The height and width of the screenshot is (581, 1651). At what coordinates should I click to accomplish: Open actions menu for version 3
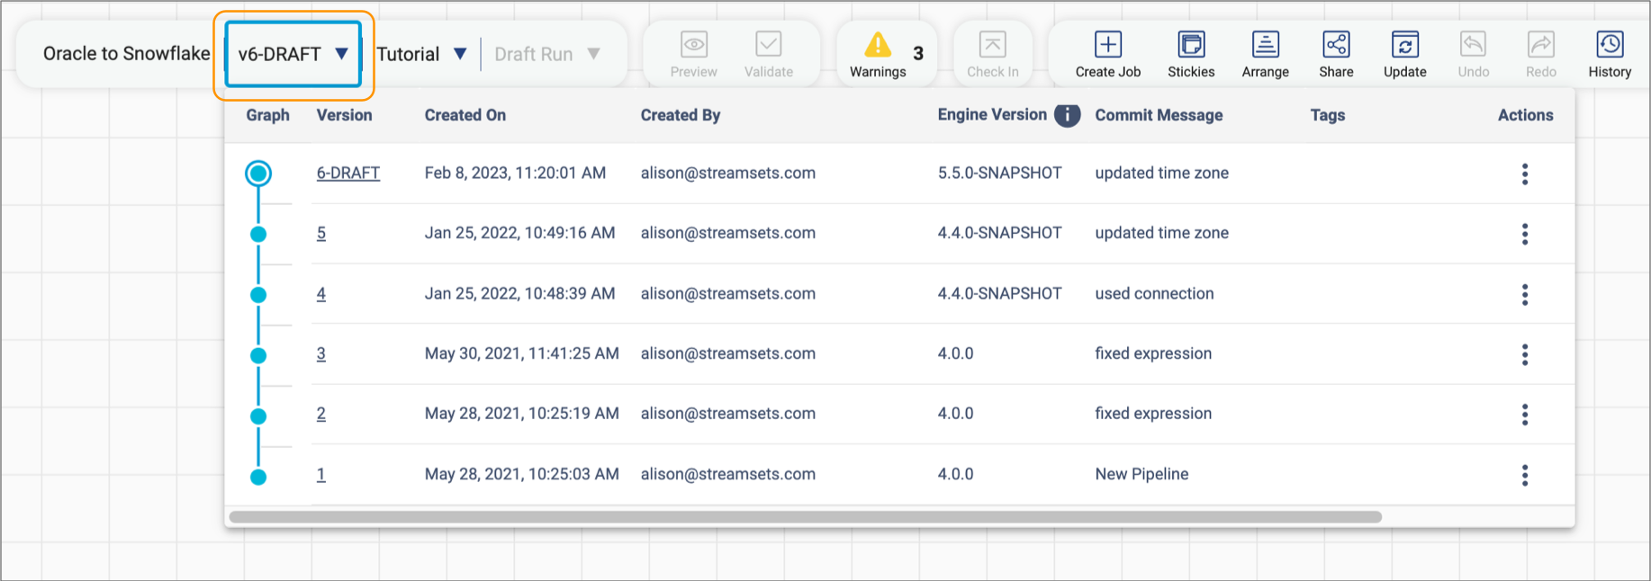point(1525,354)
